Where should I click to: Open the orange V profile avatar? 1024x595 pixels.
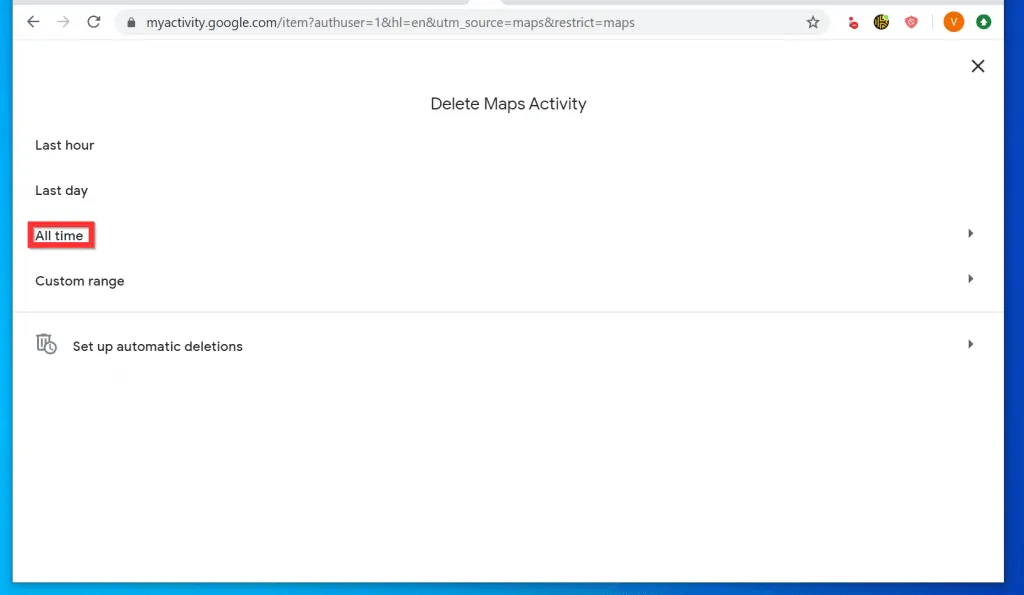pos(953,22)
